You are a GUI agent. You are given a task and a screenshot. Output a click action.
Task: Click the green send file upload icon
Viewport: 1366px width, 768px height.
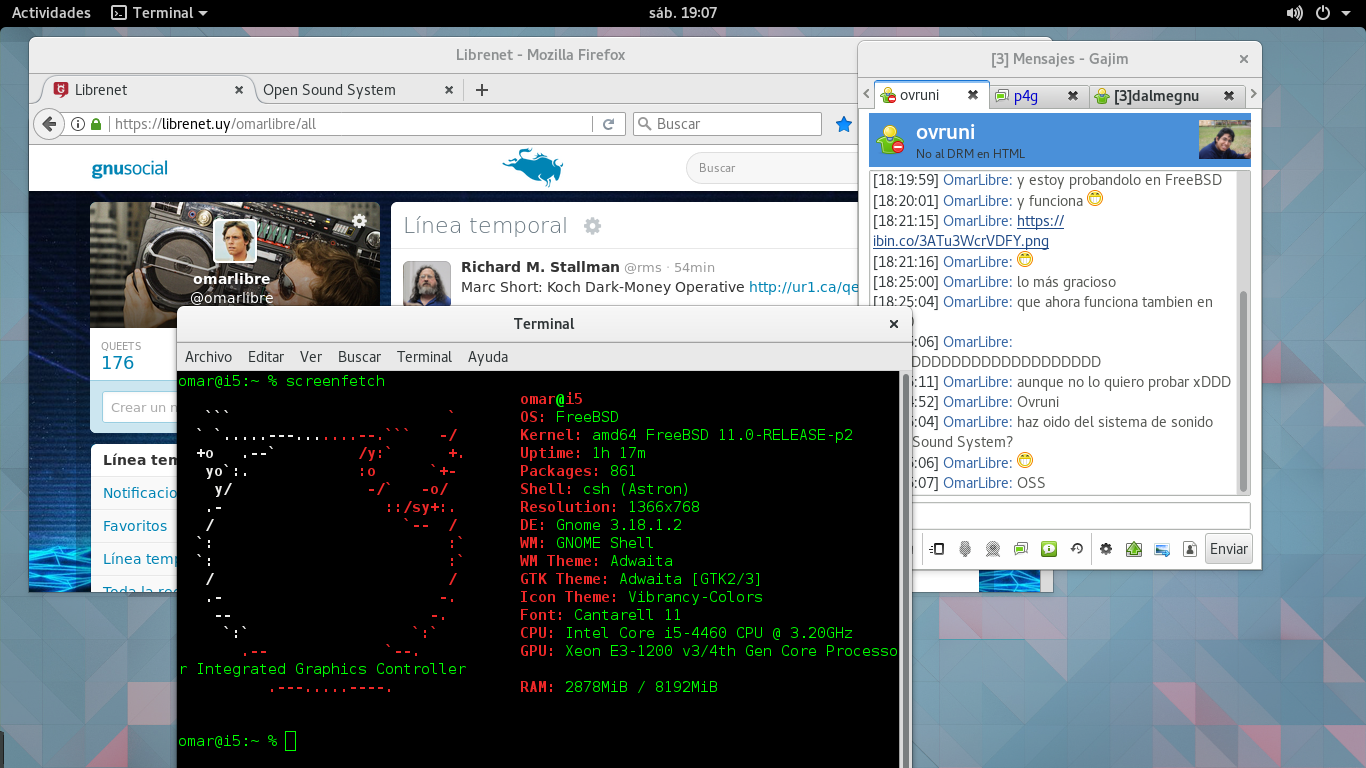[x=1134, y=549]
